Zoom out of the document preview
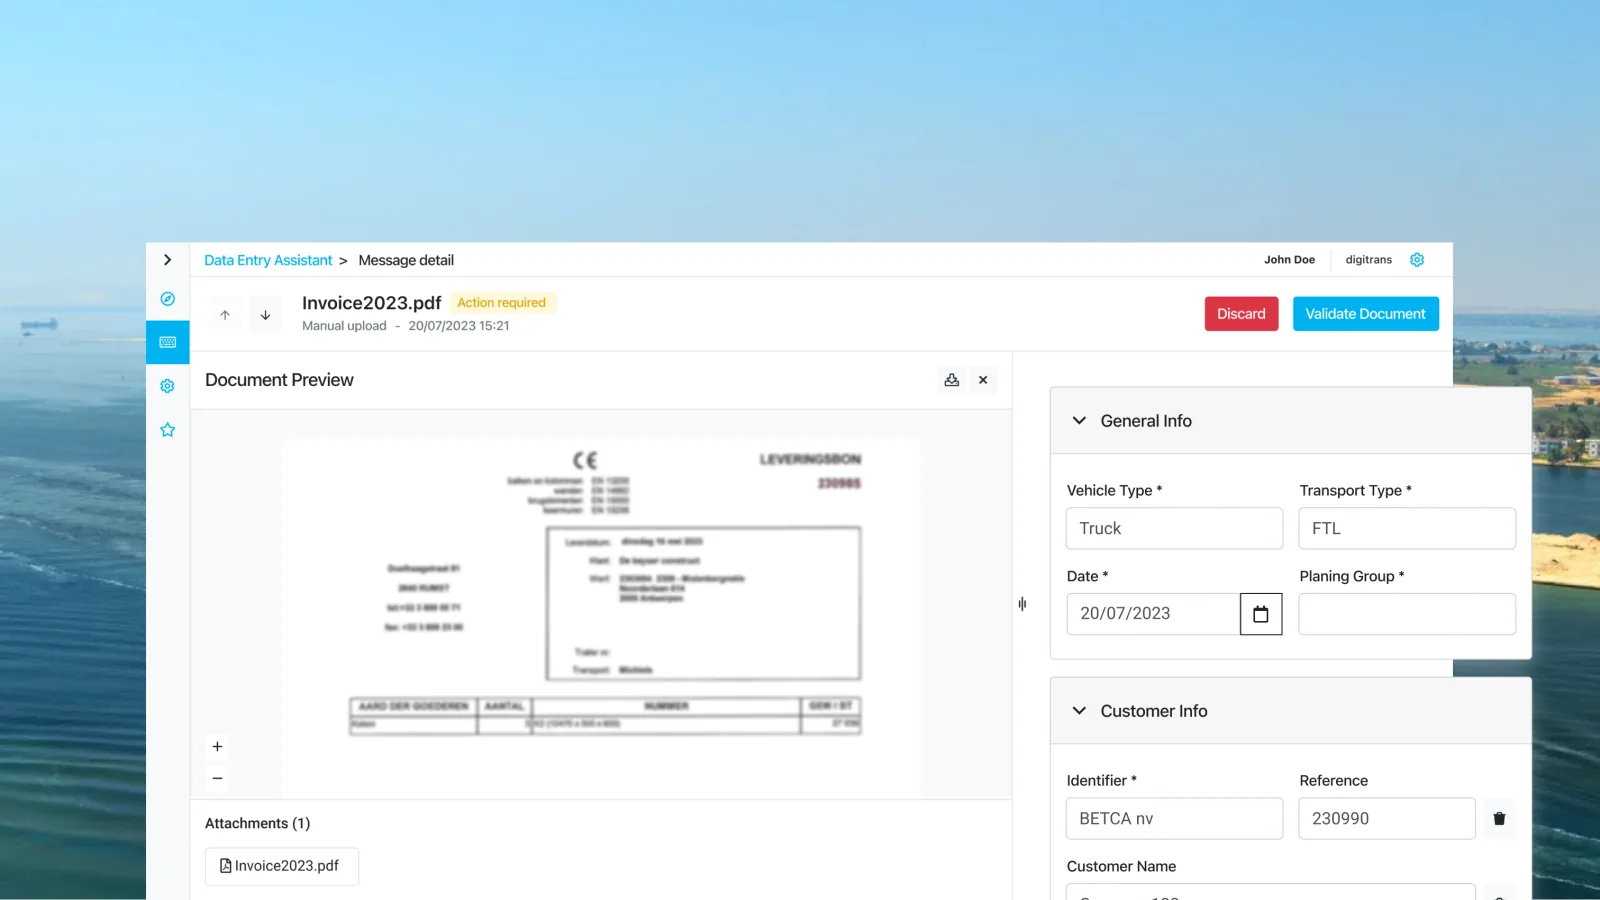Screen dimensions: 1600x900 [x=217, y=778]
